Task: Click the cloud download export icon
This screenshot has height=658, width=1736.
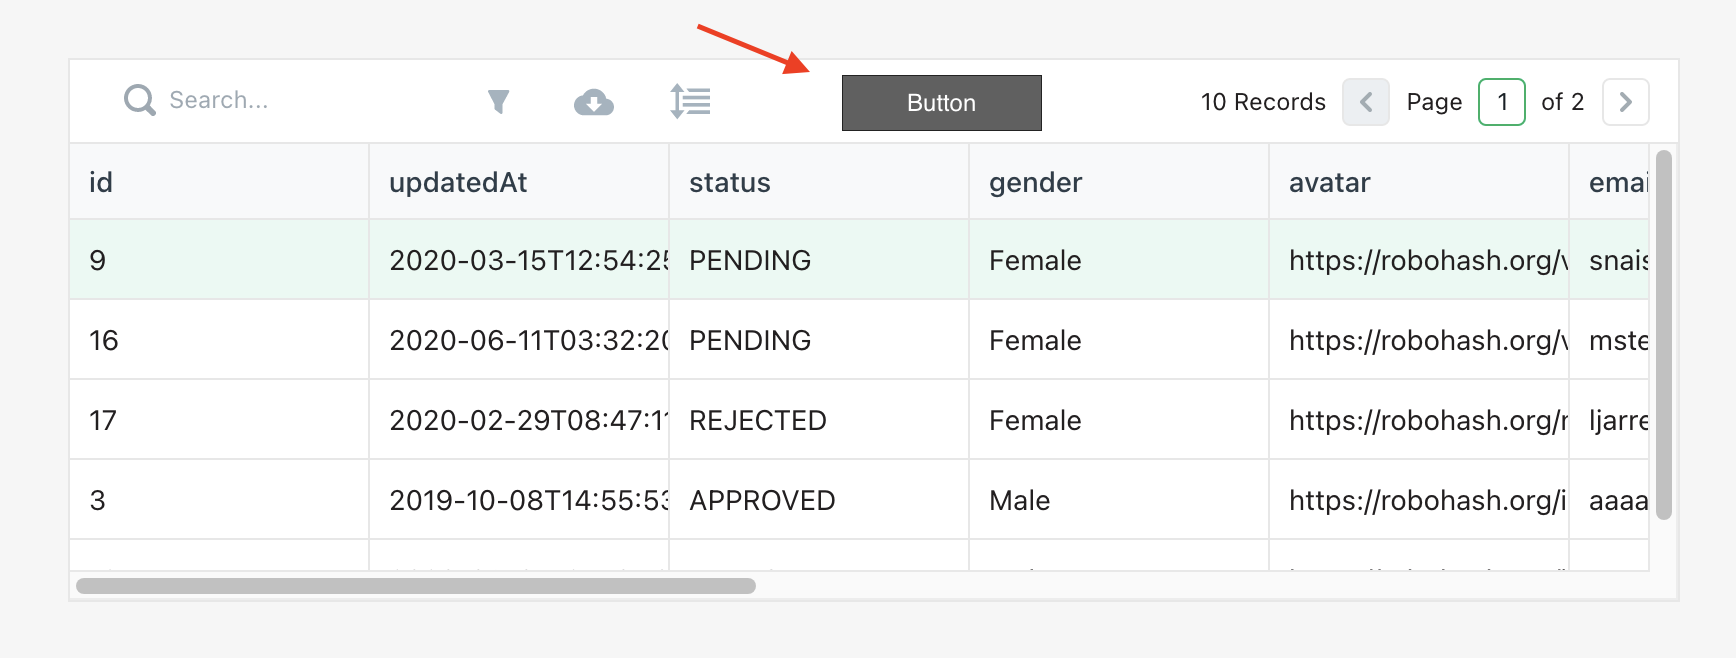Action: 594,101
